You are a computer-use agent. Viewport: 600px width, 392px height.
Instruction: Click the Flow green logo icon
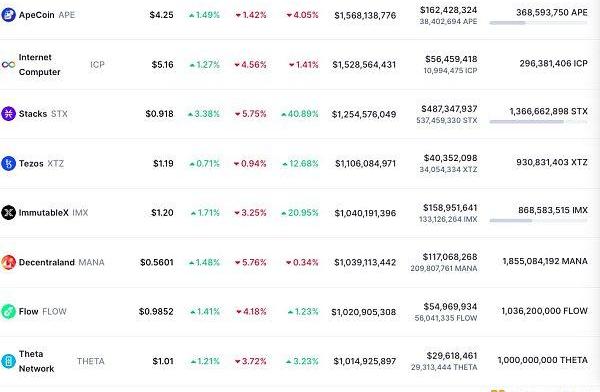tap(8, 311)
